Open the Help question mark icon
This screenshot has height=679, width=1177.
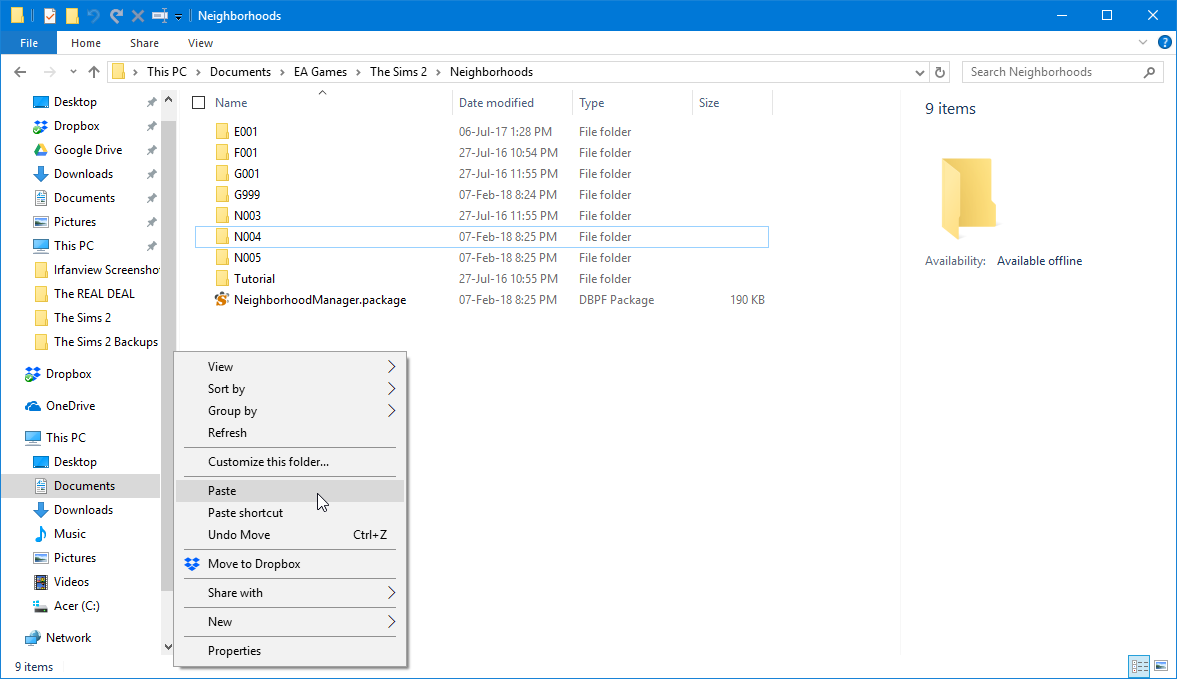tap(1164, 43)
